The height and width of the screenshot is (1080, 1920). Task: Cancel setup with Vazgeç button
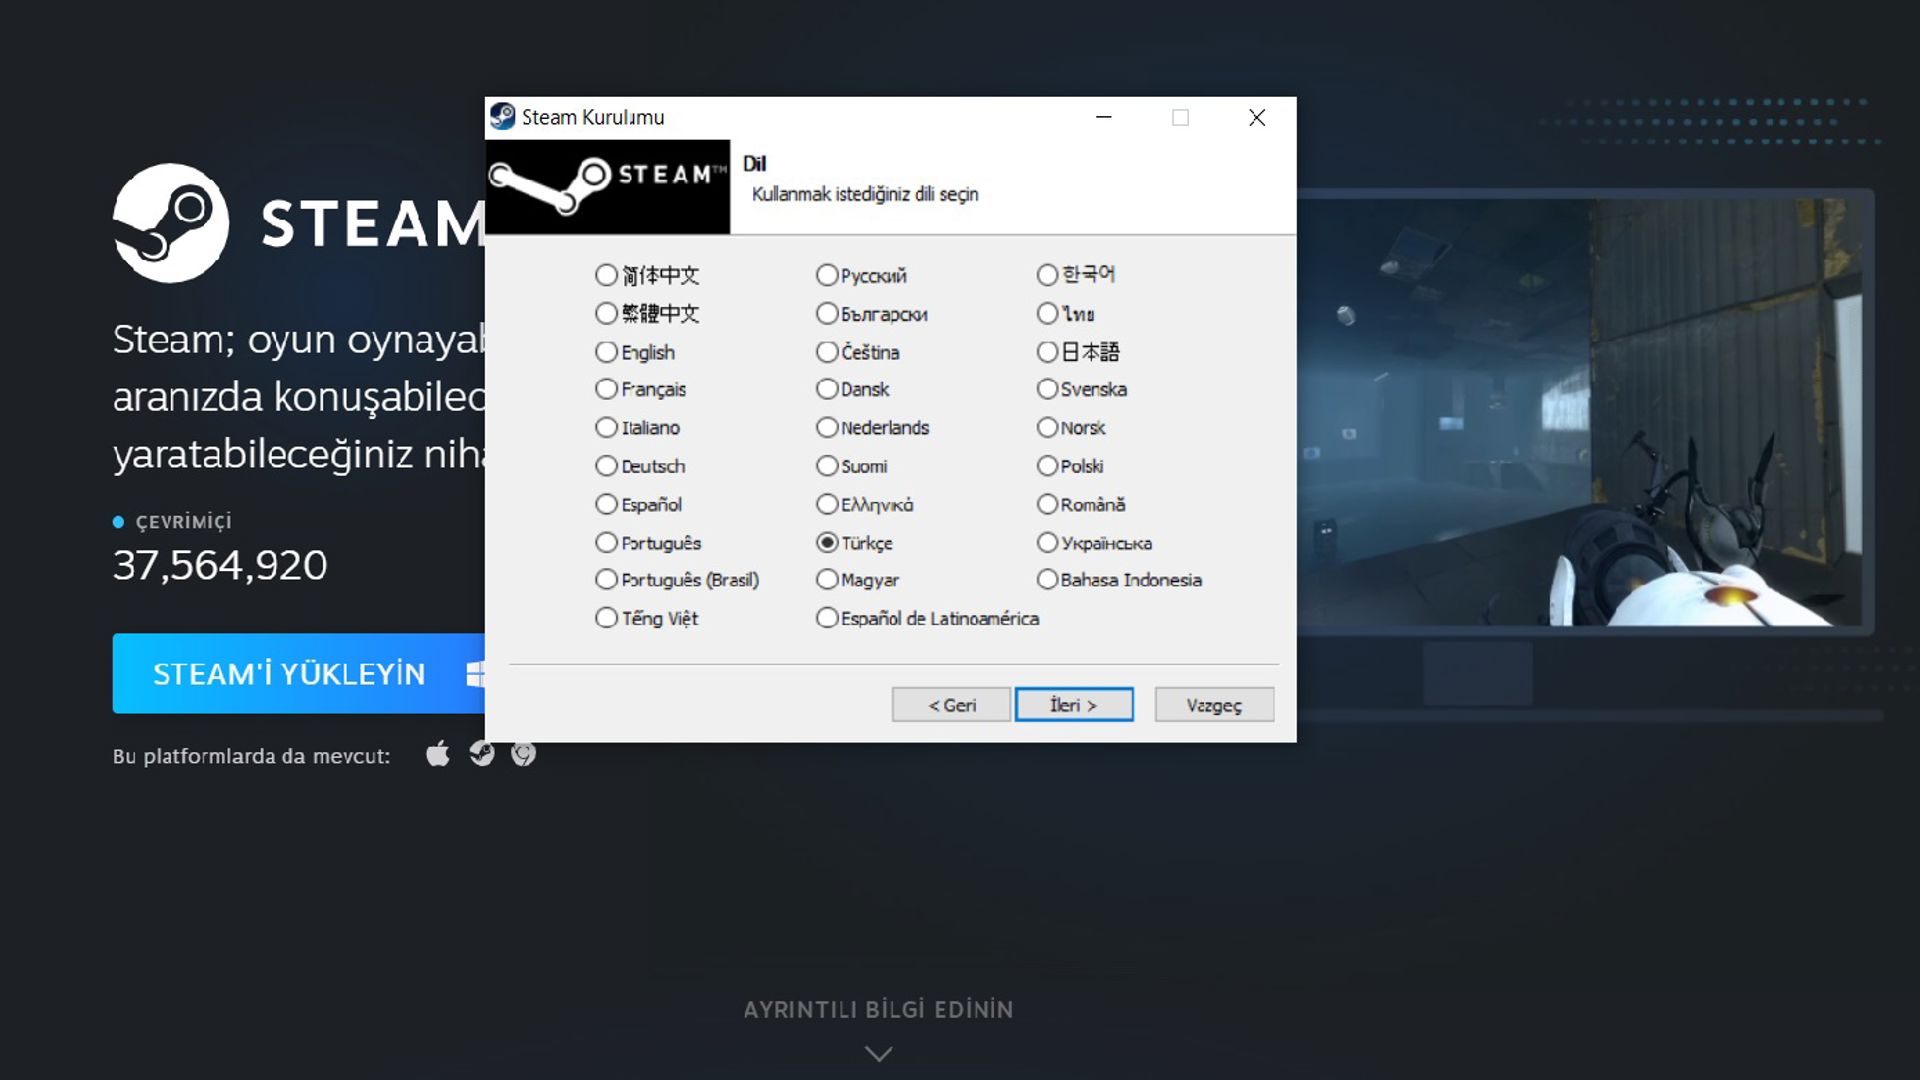coord(1213,705)
